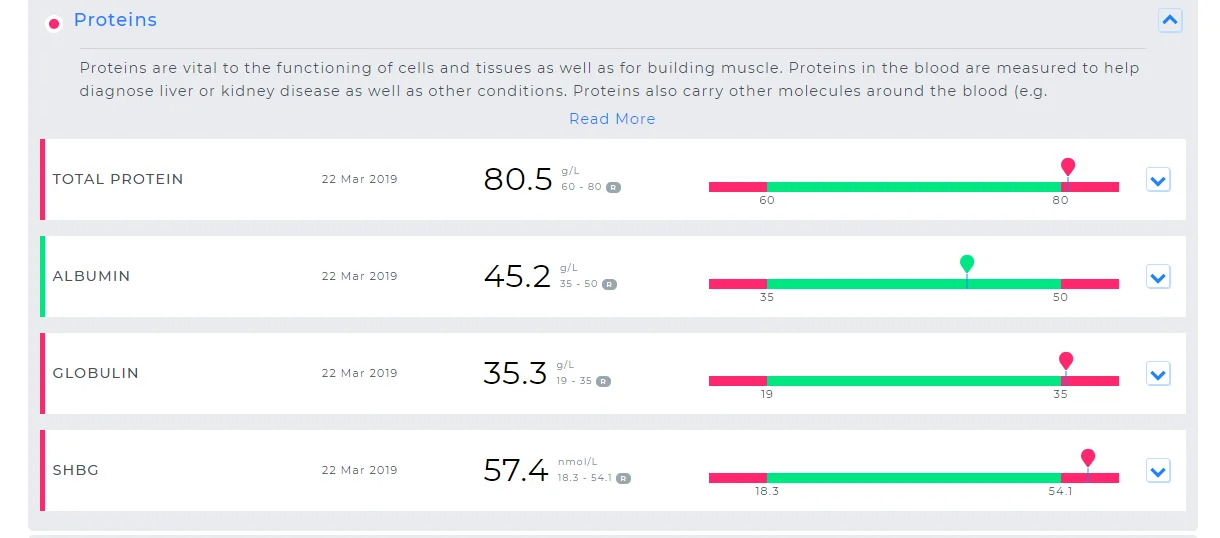Click the Proteins section heading
The height and width of the screenshot is (538, 1220).
115,20
